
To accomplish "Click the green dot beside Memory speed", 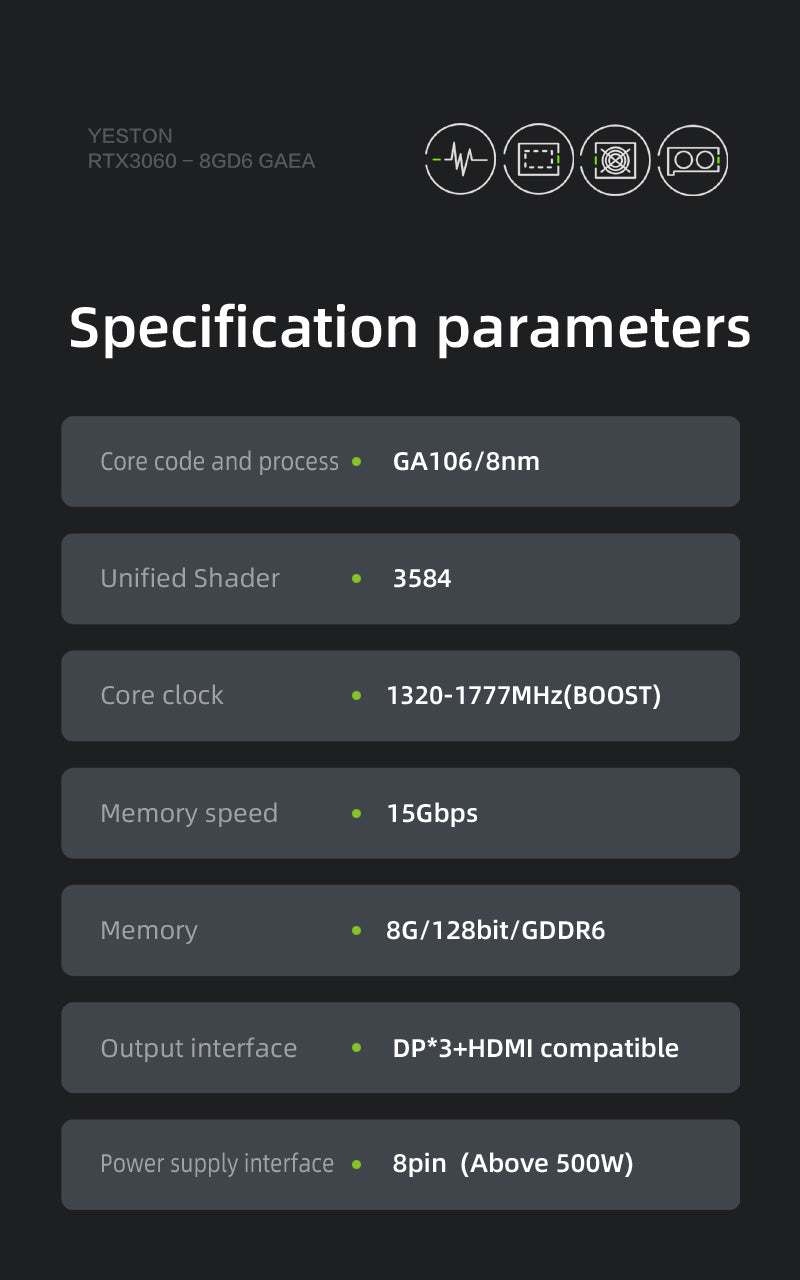I will coord(357,813).
